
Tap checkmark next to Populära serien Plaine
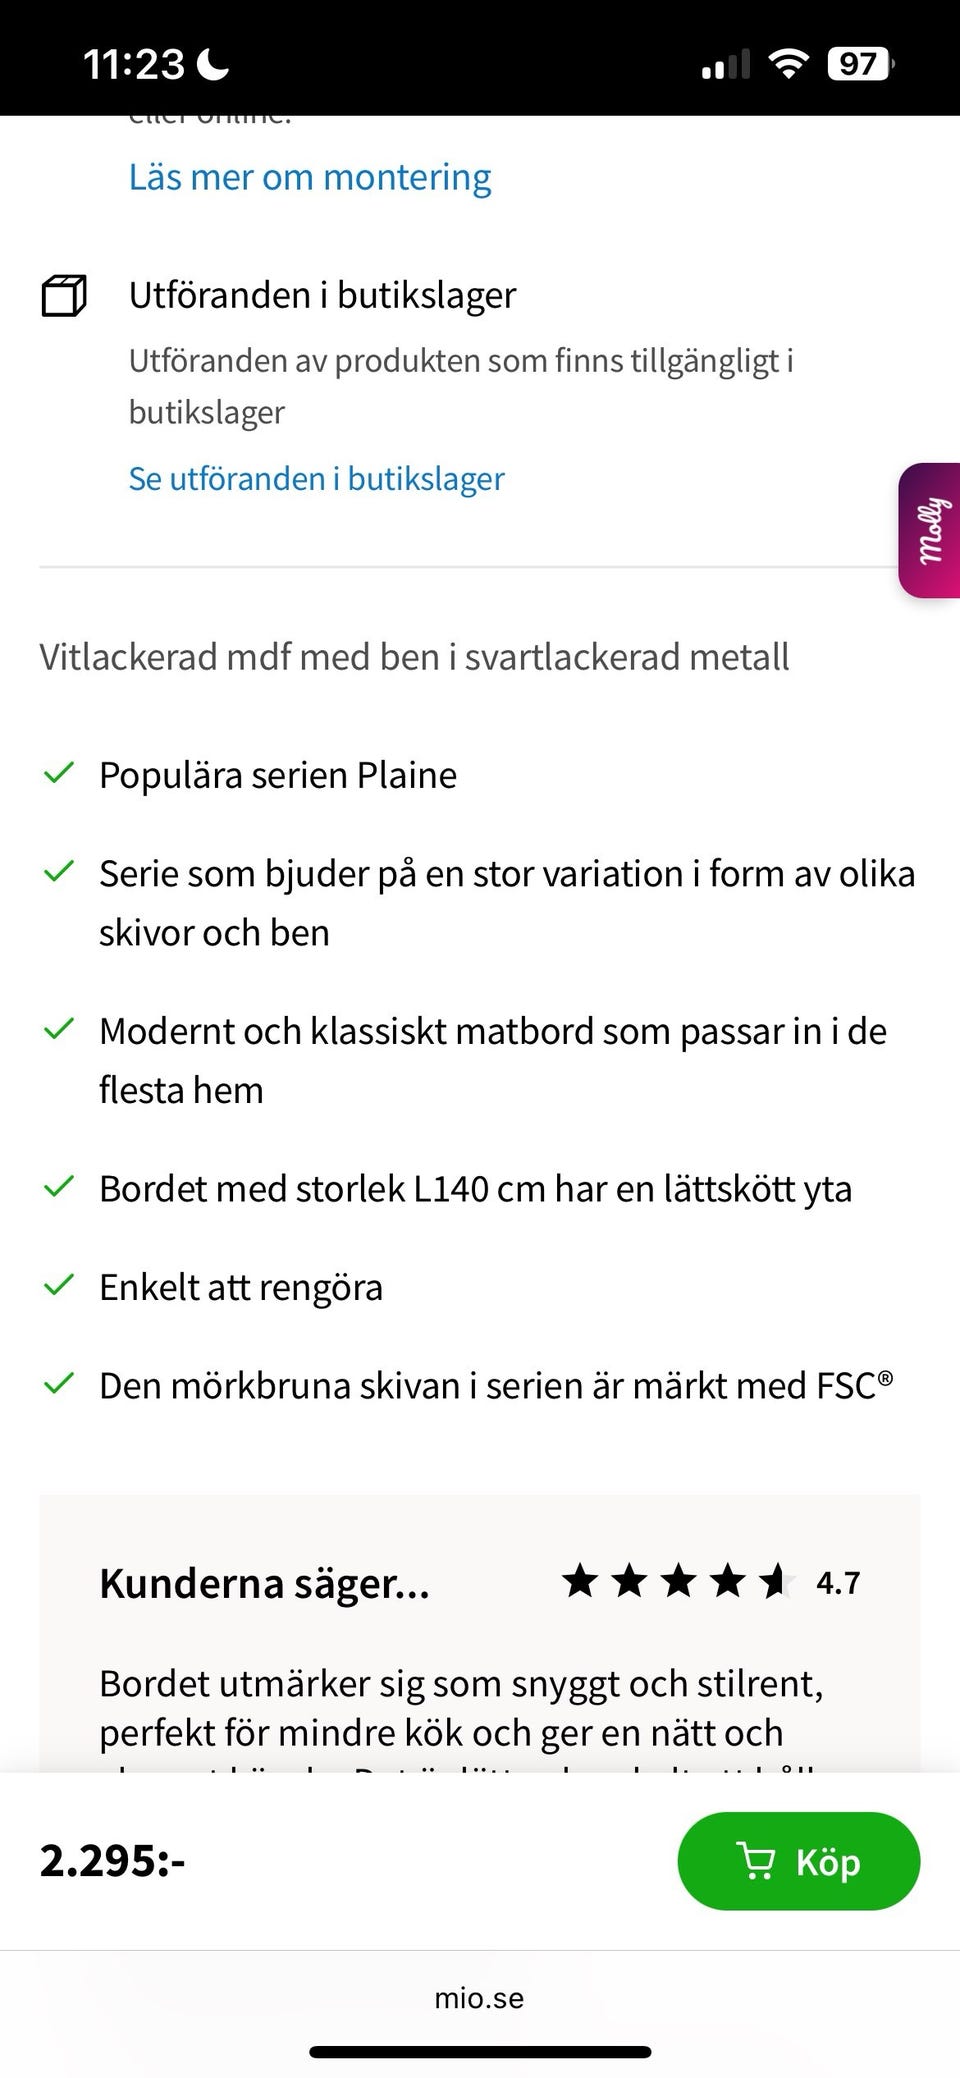pyautogui.click(x=59, y=773)
